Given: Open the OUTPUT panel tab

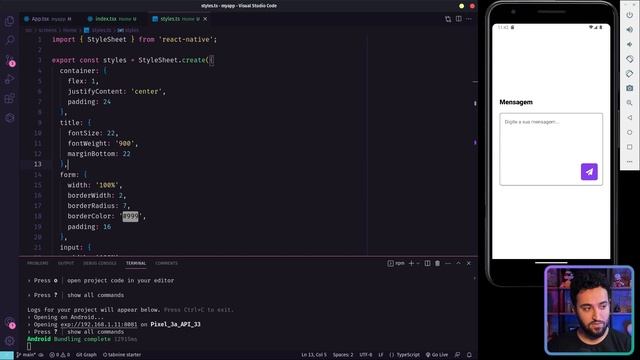Looking at the screenshot, I should (x=66, y=263).
